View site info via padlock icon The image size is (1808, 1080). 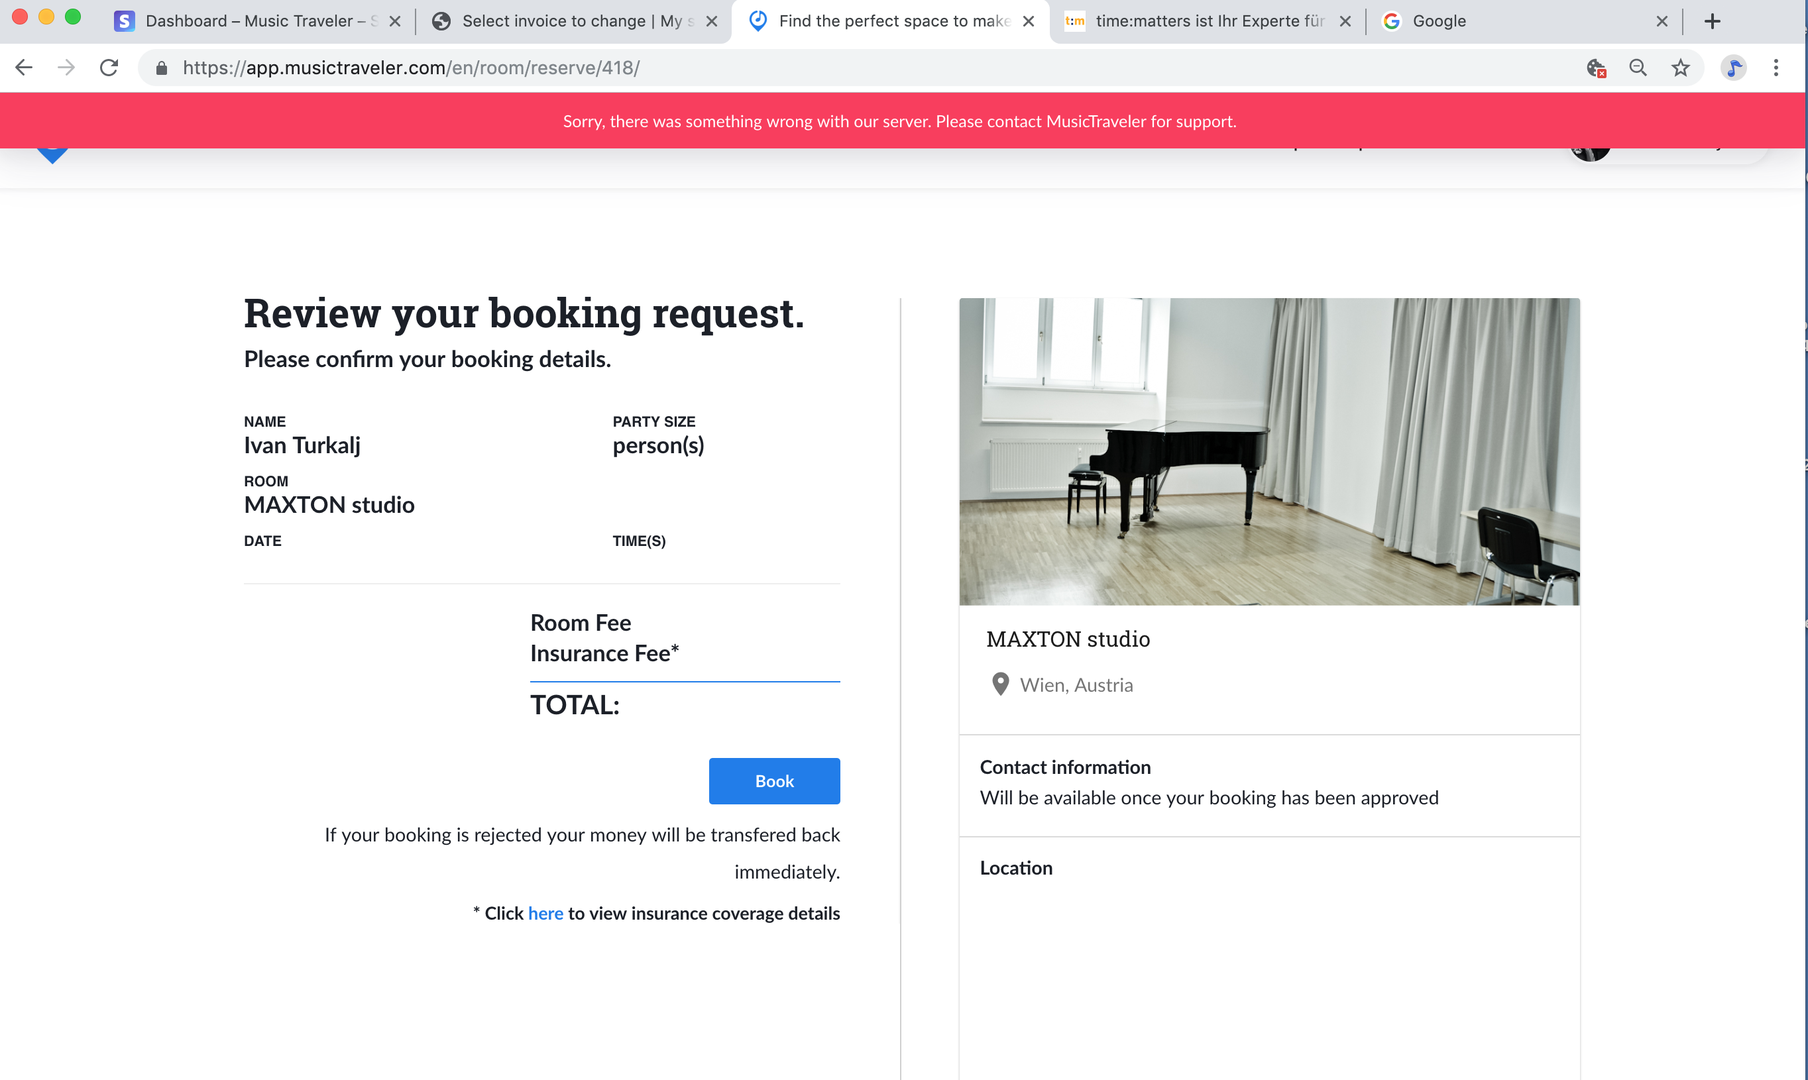click(x=161, y=68)
